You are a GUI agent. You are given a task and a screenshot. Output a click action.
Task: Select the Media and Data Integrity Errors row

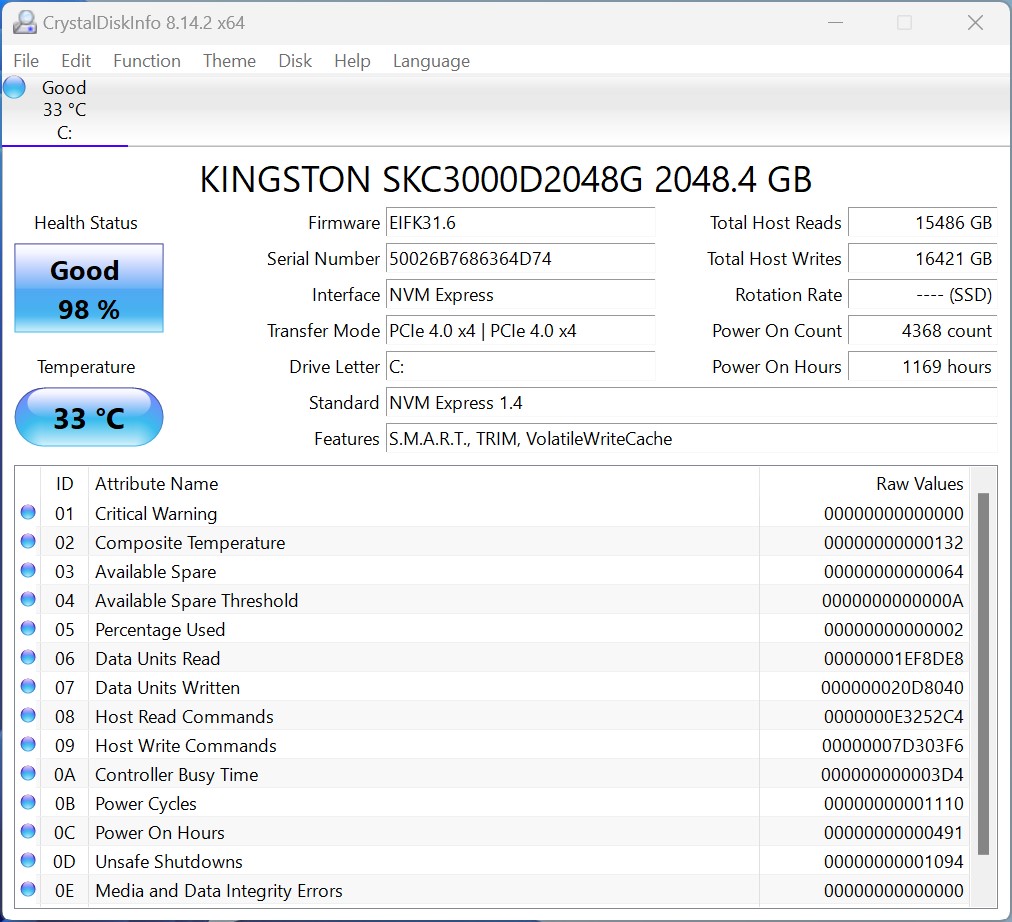point(400,890)
